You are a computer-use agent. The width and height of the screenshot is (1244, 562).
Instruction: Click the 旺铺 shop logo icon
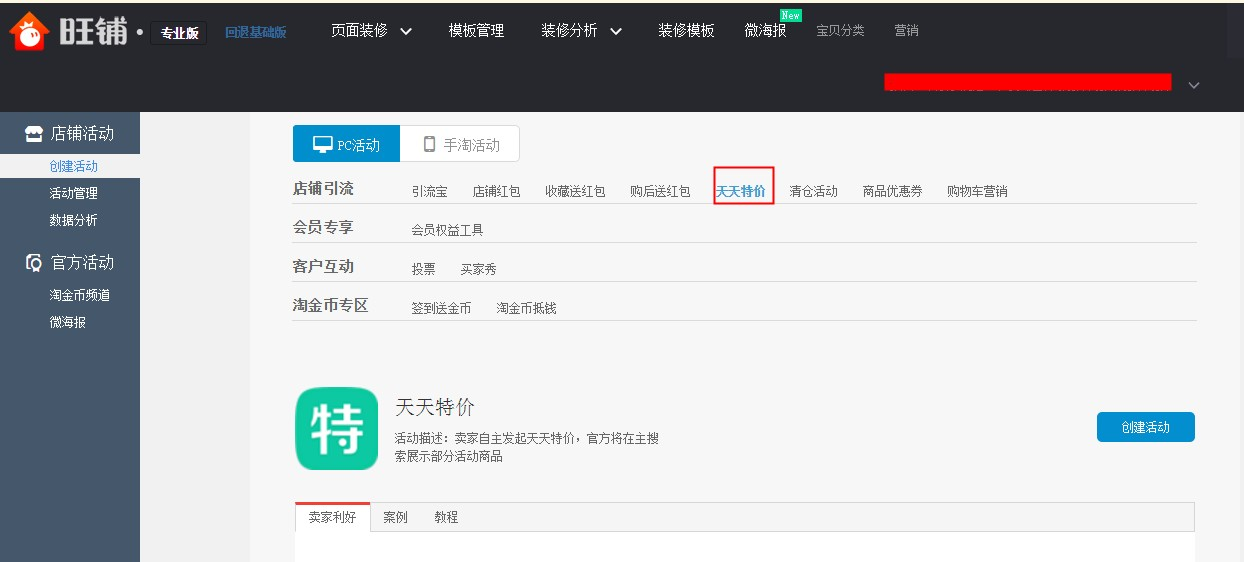tap(30, 31)
